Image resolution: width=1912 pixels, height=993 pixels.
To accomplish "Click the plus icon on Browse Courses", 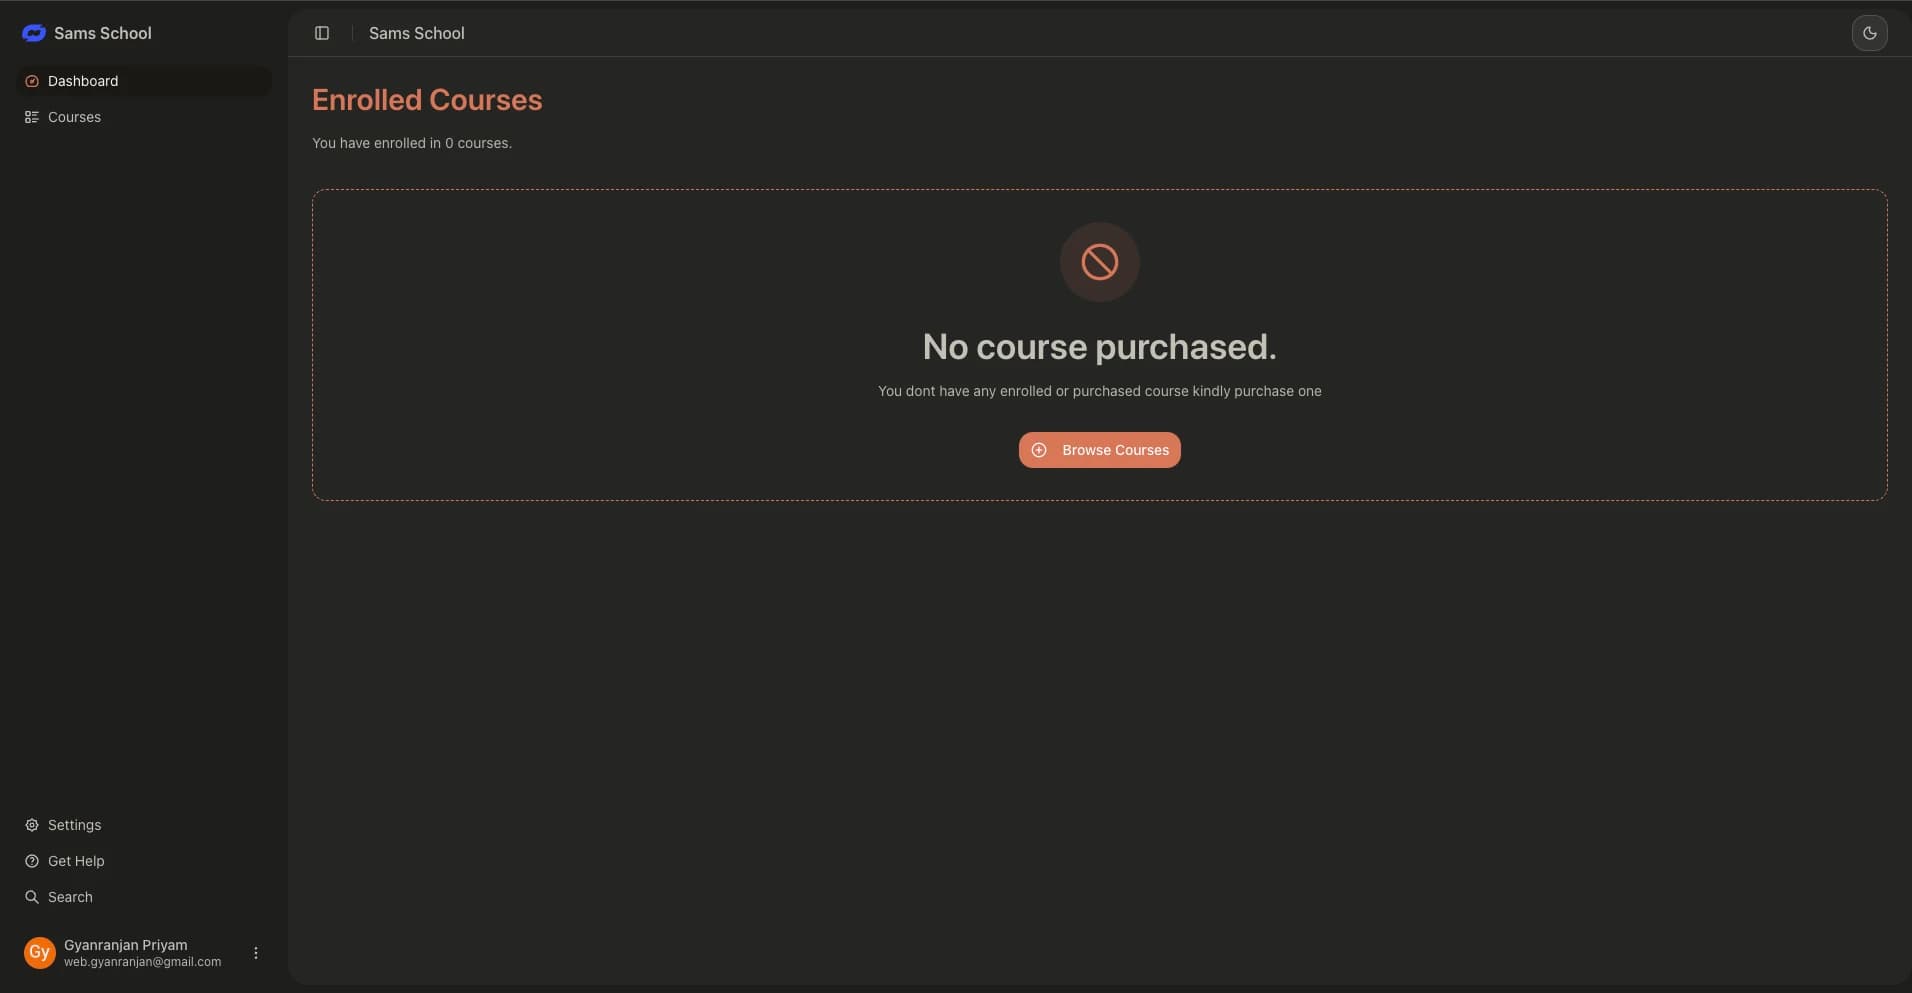I will coord(1038,450).
